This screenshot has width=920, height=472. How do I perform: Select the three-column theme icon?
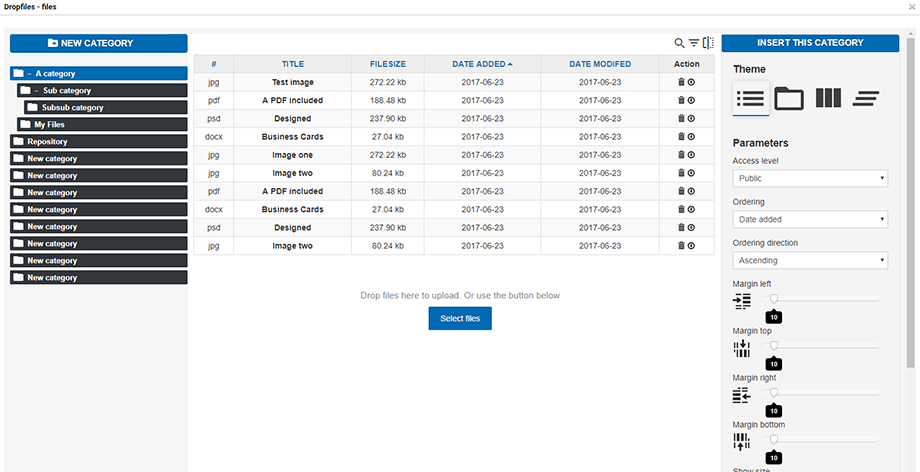click(x=828, y=98)
